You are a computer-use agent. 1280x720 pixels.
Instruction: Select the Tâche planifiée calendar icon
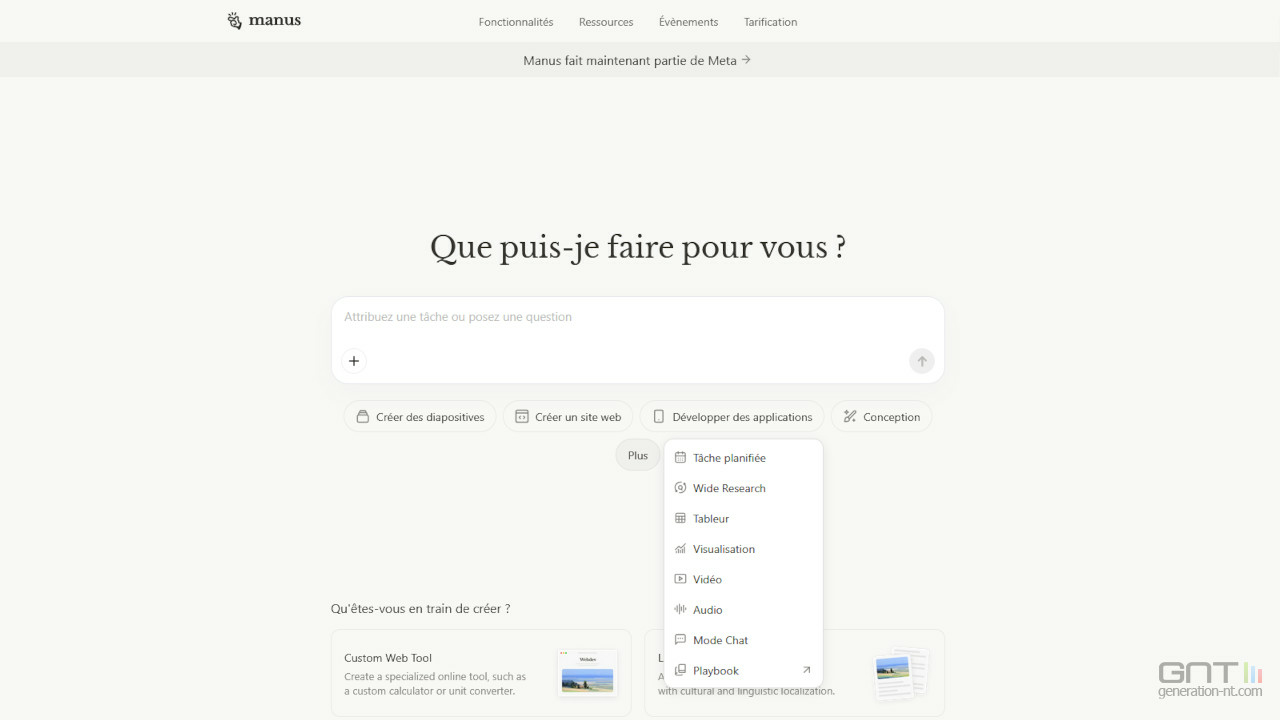click(x=680, y=458)
